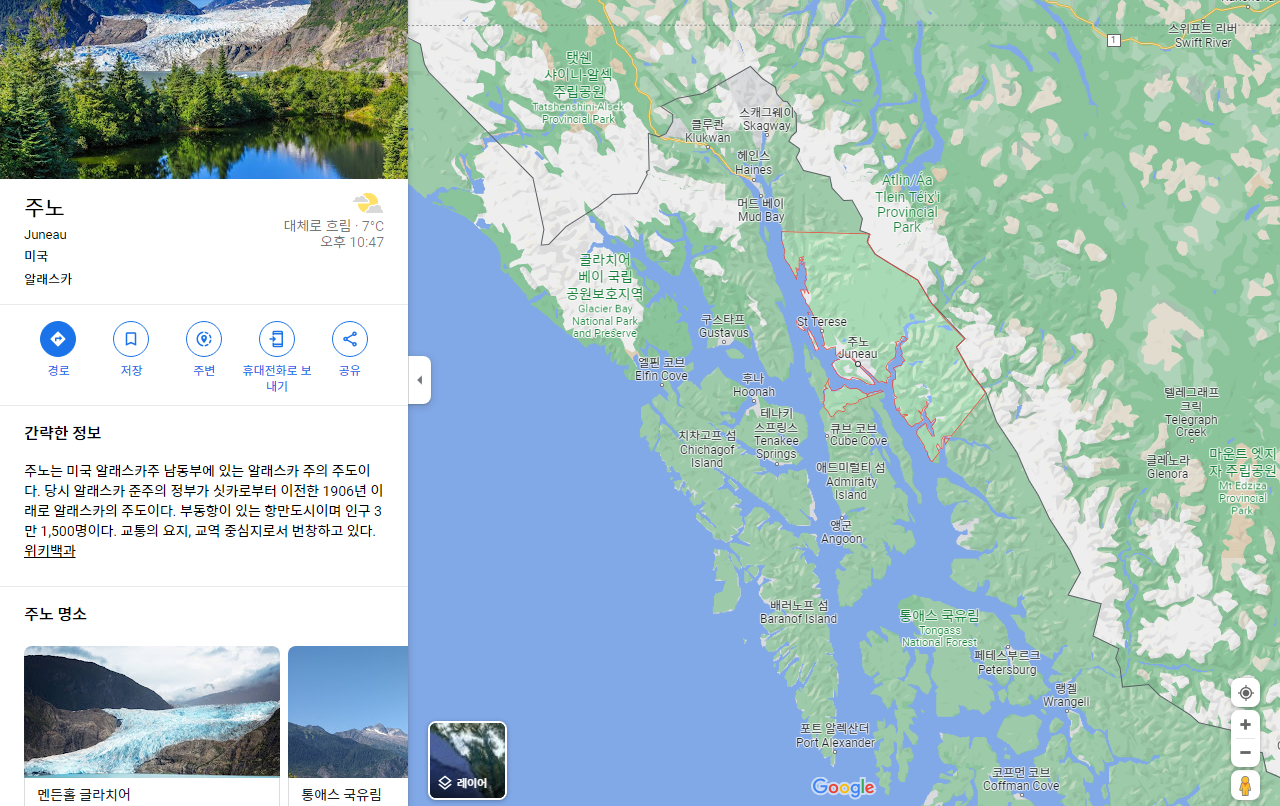The width and height of the screenshot is (1280, 806).
Task: Search nearby using the 주변 icon
Action: (204, 339)
